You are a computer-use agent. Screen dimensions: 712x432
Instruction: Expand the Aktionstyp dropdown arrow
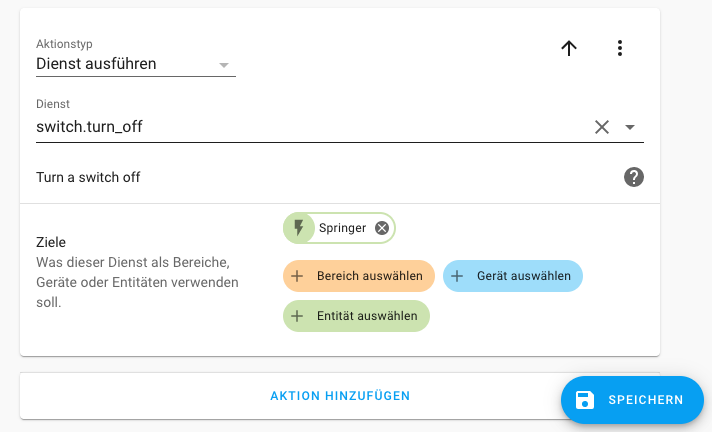(x=224, y=65)
